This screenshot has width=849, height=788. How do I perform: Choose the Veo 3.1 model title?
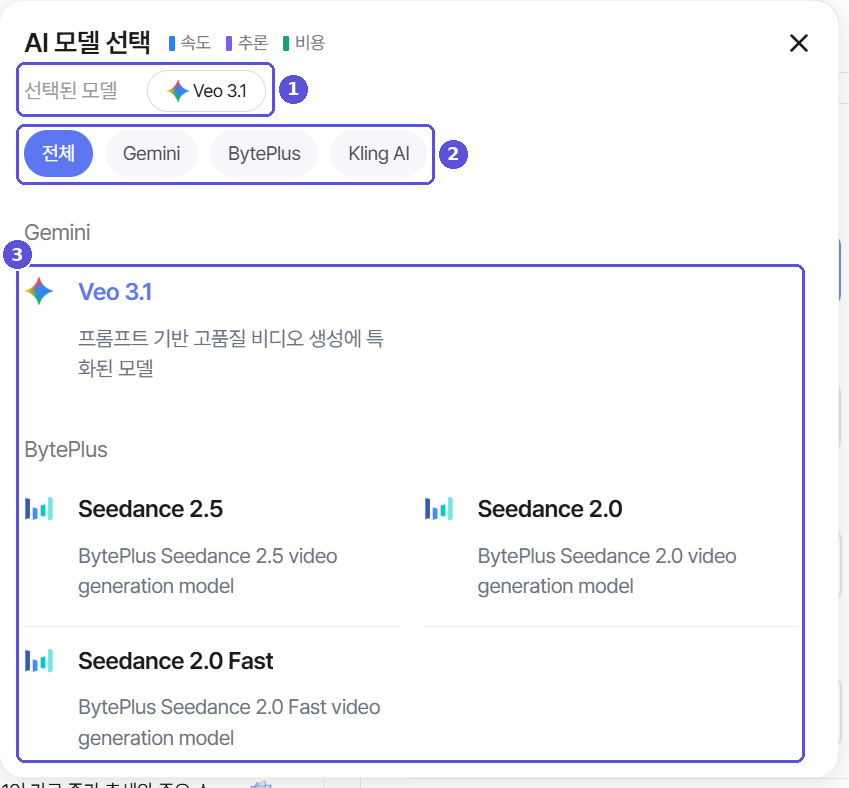115,292
